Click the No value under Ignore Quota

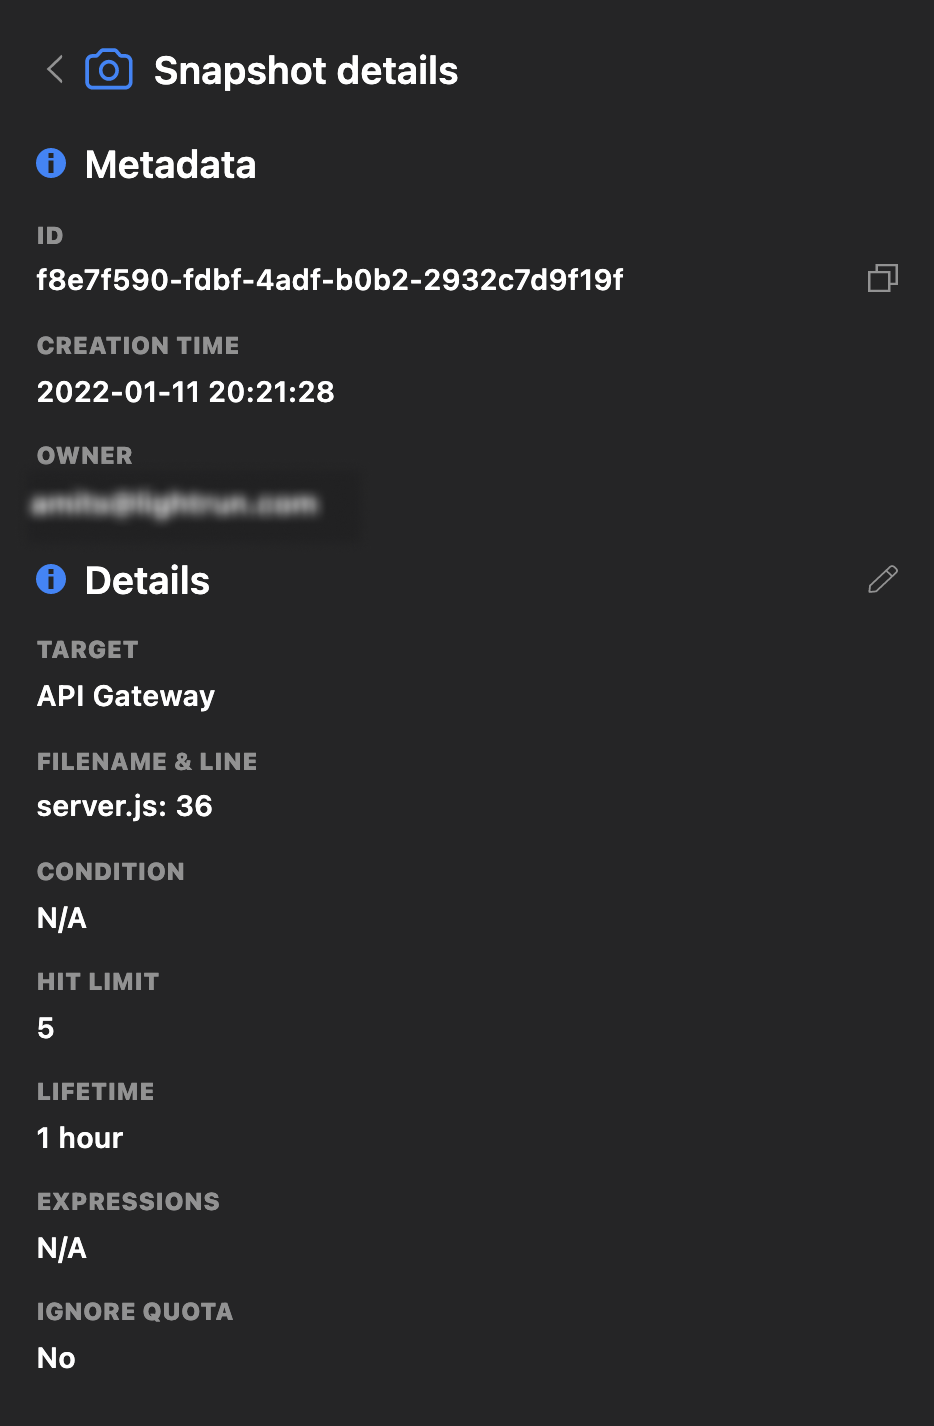[x=56, y=1358]
